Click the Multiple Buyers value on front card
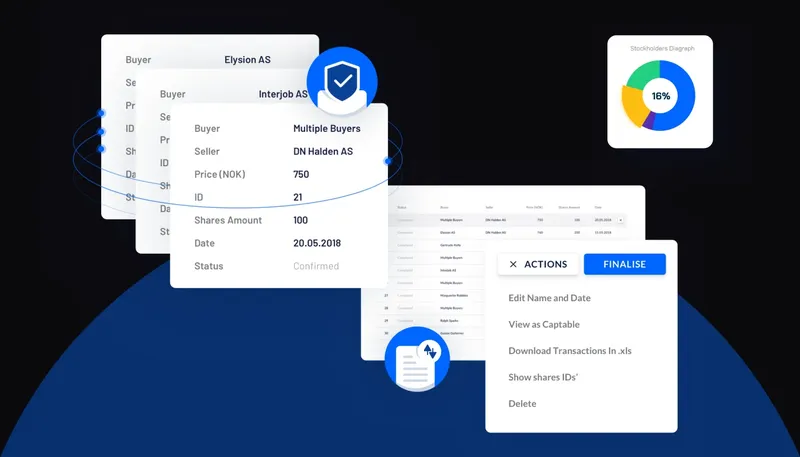This screenshot has height=457, width=800. click(327, 129)
